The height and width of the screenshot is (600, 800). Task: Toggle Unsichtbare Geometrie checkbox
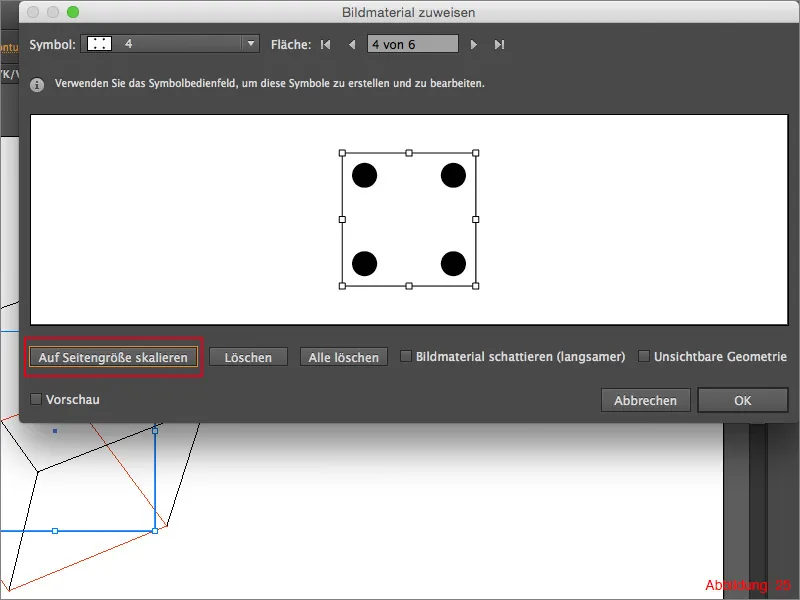tap(644, 356)
